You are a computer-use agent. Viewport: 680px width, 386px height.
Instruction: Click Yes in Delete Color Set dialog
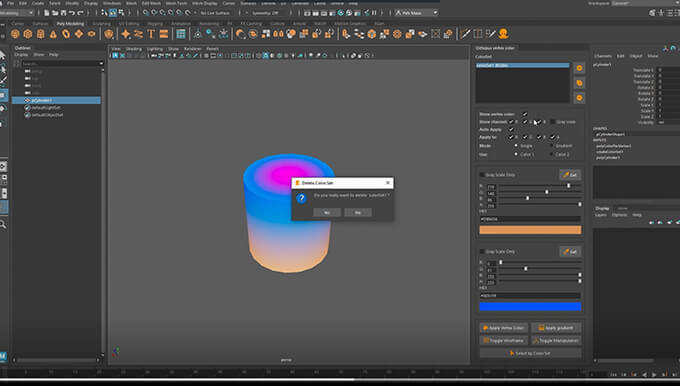327,213
